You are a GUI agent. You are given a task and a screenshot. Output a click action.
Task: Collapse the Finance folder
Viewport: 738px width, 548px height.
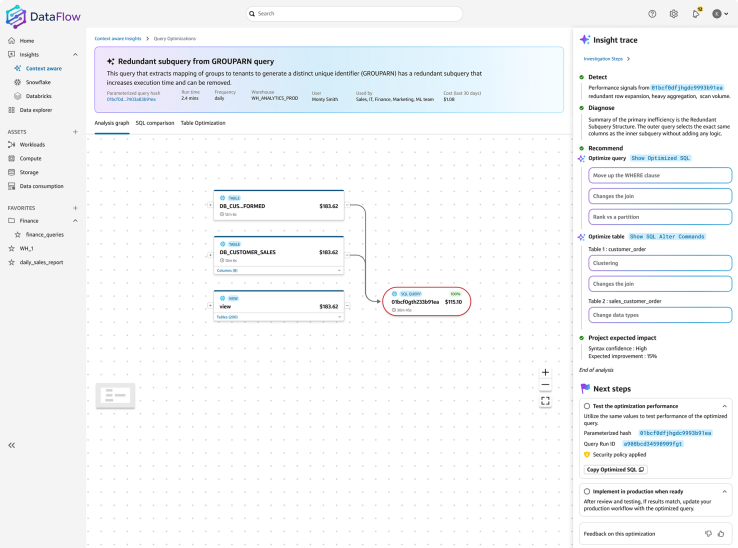point(75,221)
